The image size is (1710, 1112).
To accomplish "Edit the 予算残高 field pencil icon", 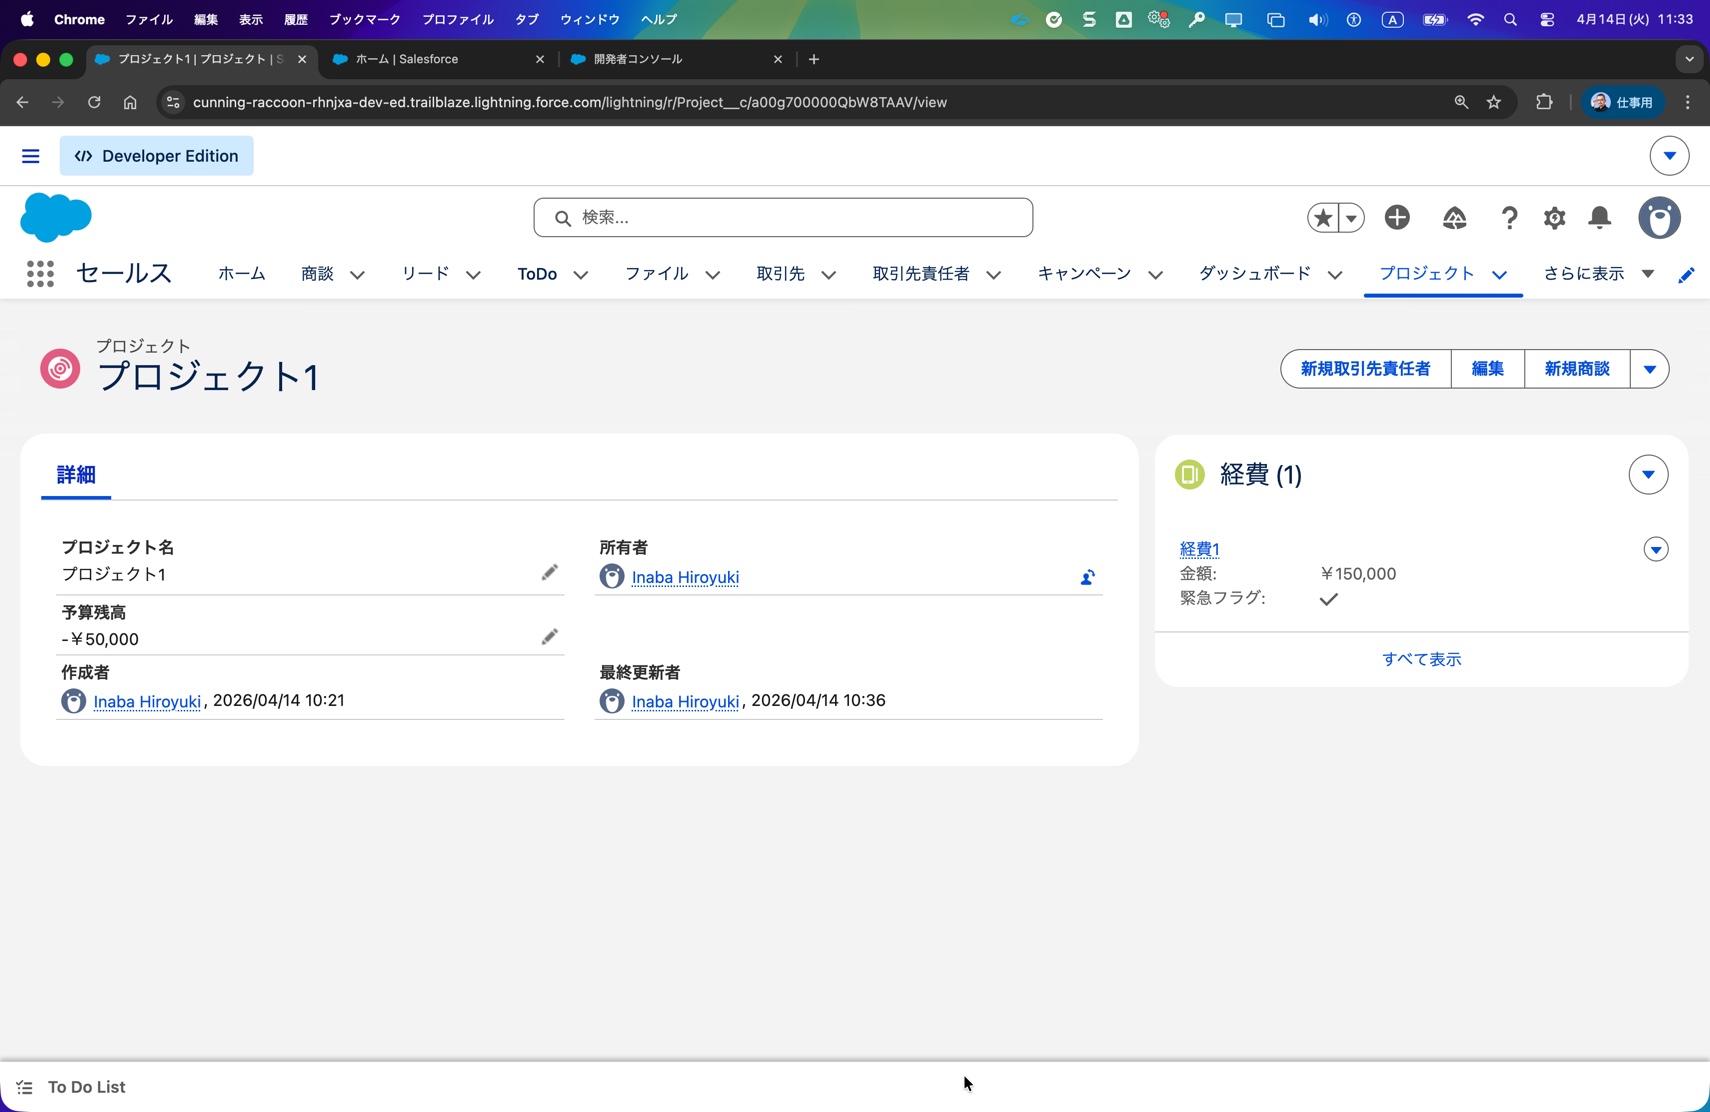I will (549, 637).
